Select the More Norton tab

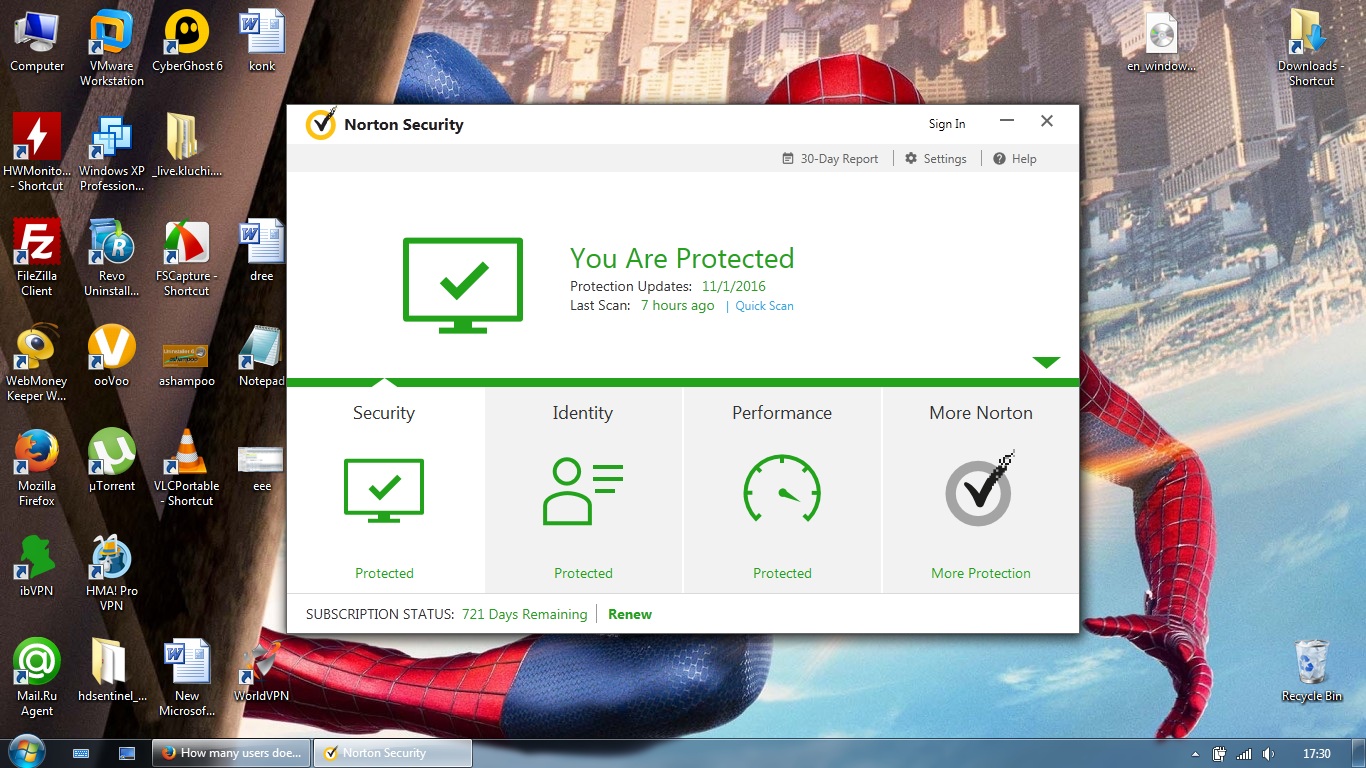click(981, 490)
